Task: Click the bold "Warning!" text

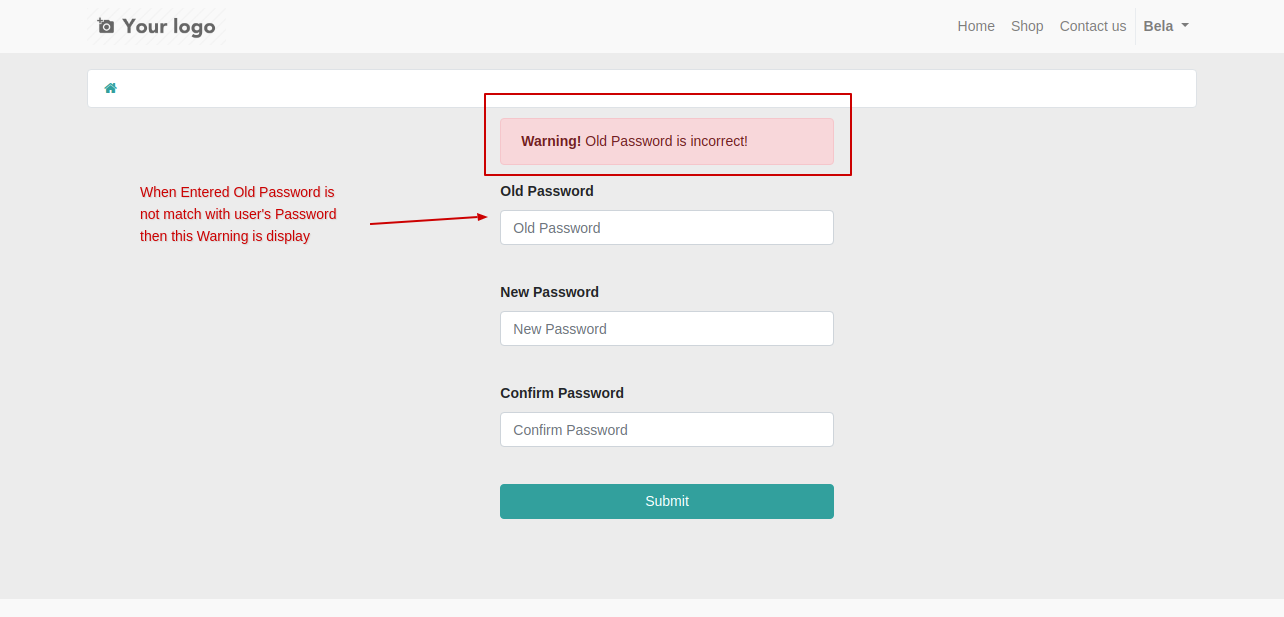Action: 551,141
